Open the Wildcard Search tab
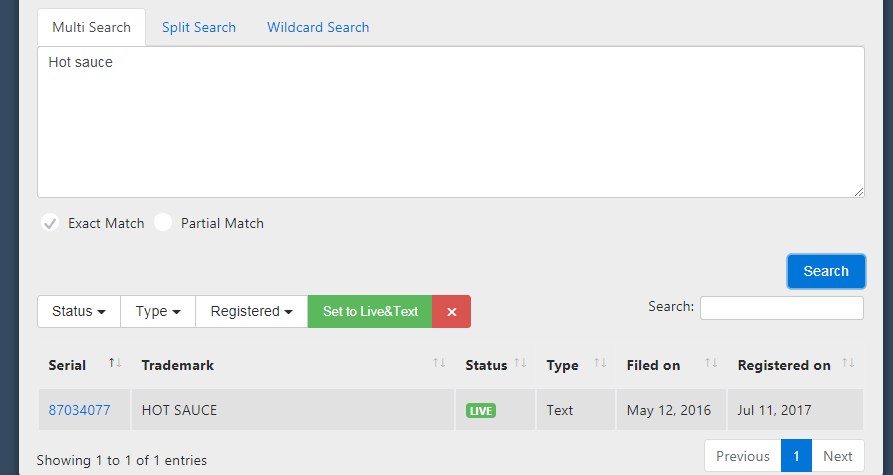Image resolution: width=893 pixels, height=475 pixels. point(318,27)
